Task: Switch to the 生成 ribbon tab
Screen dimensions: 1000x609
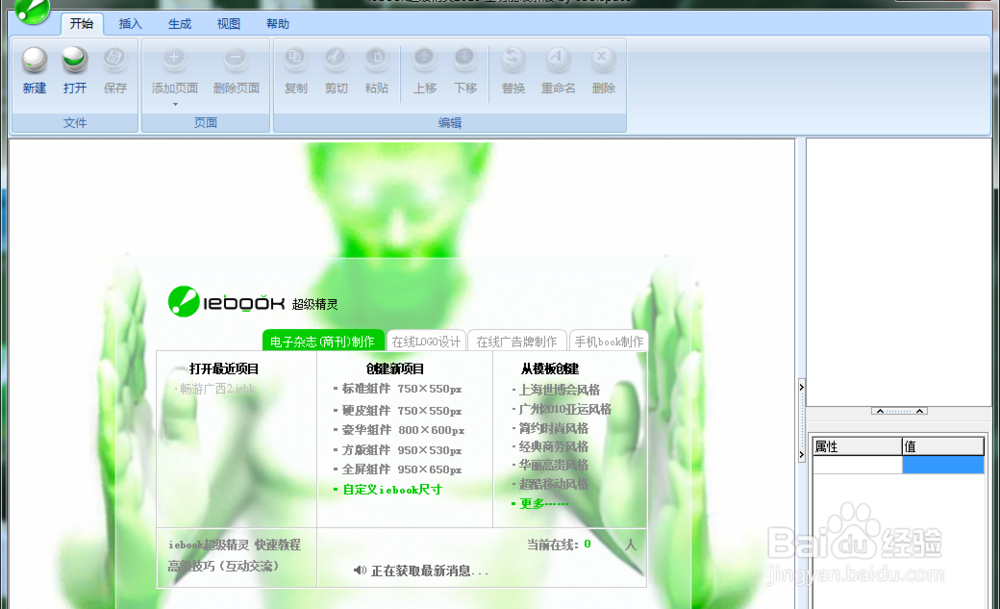Action: pyautogui.click(x=179, y=24)
